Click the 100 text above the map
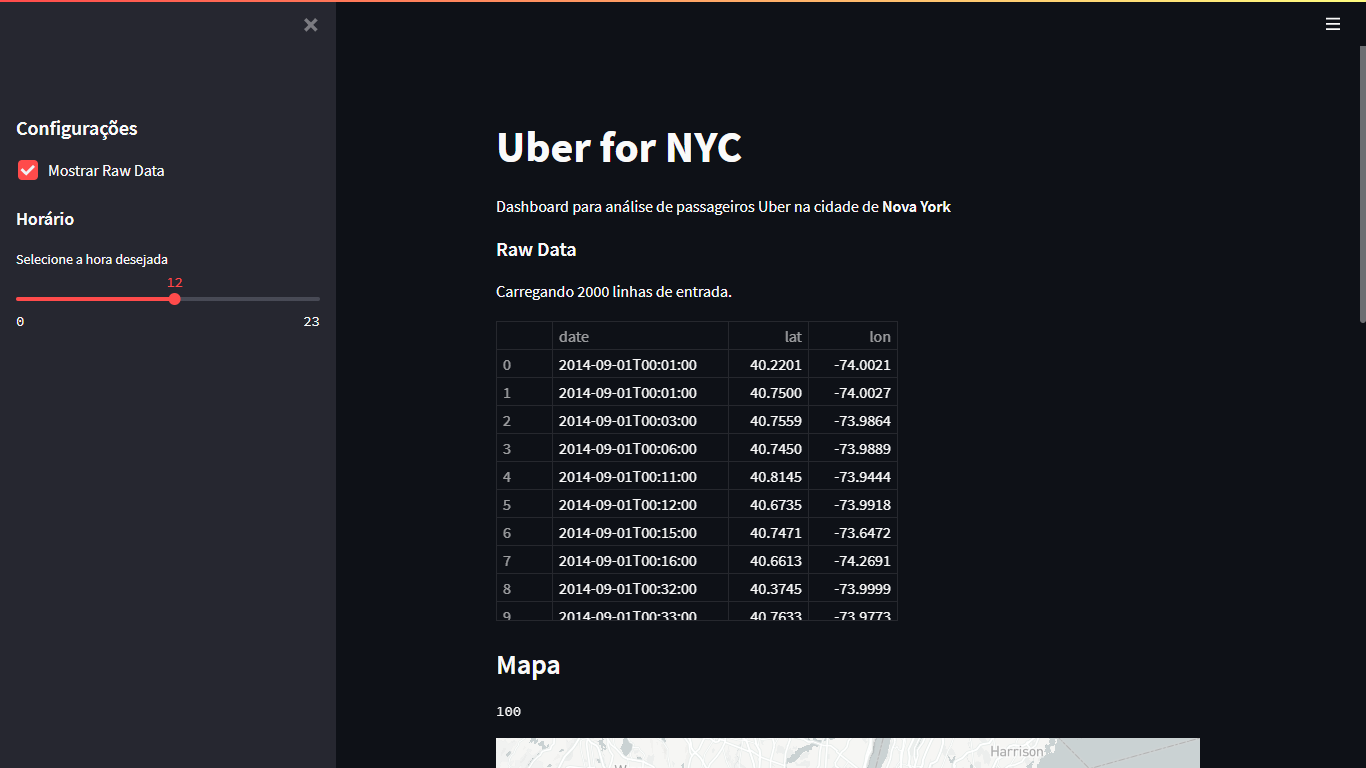Viewport: 1366px width, 768px height. click(508, 711)
